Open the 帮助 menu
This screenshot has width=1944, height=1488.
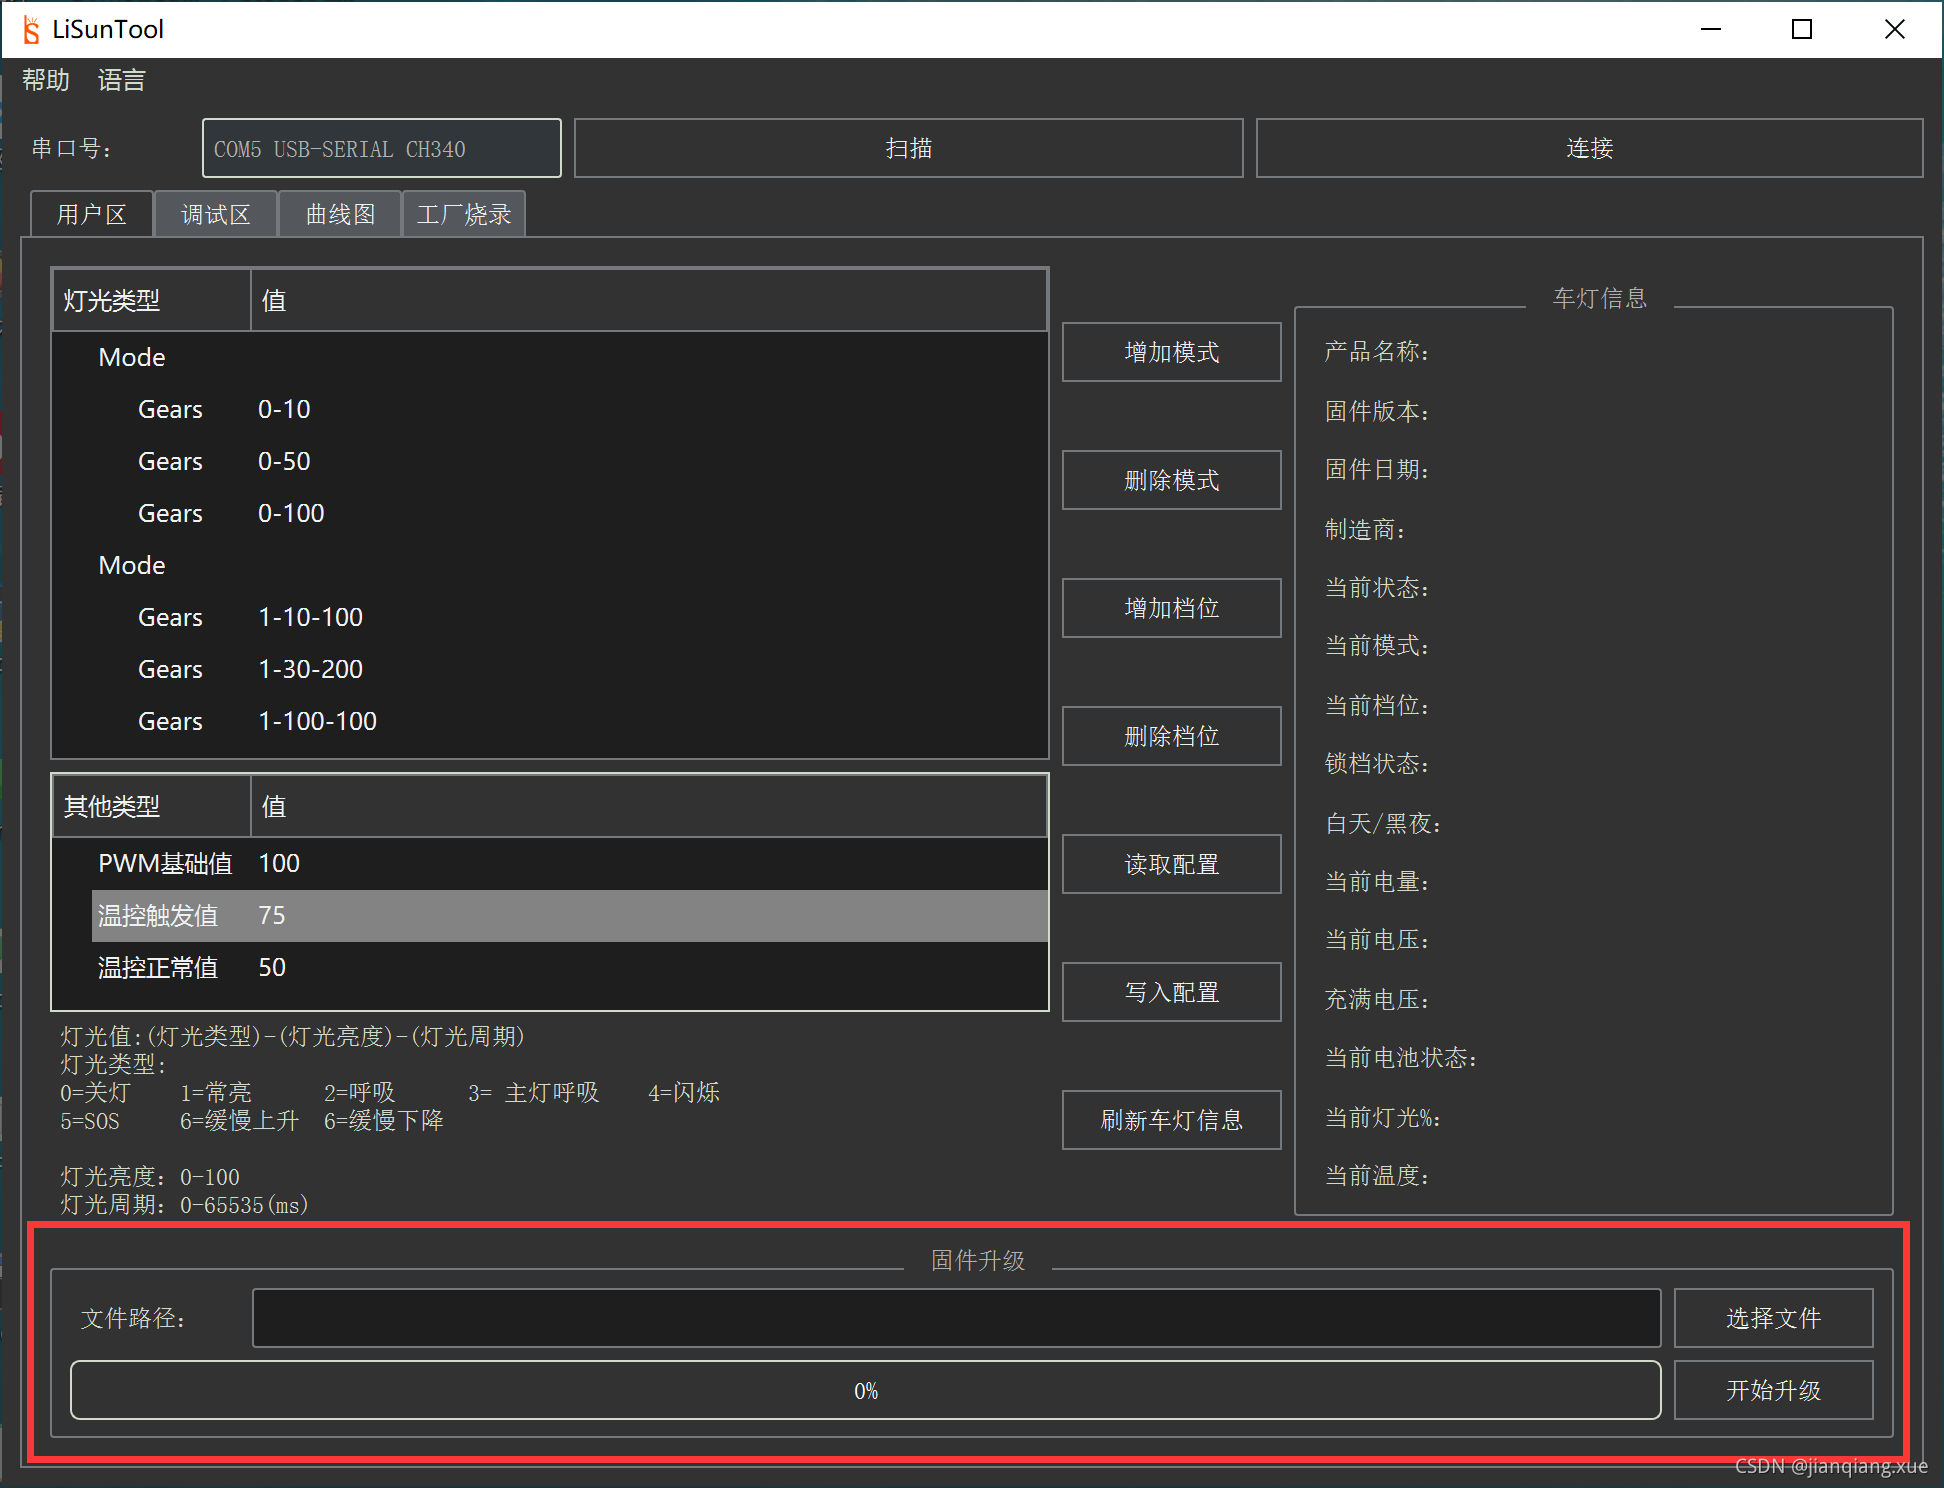46,80
